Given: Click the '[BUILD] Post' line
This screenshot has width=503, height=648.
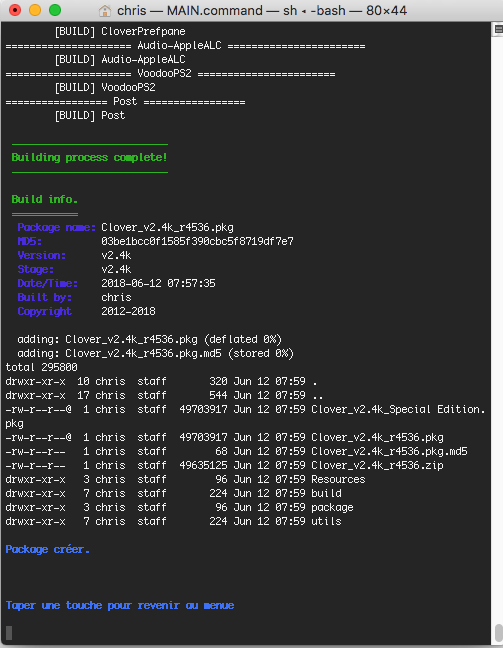Looking at the screenshot, I should point(90,115).
